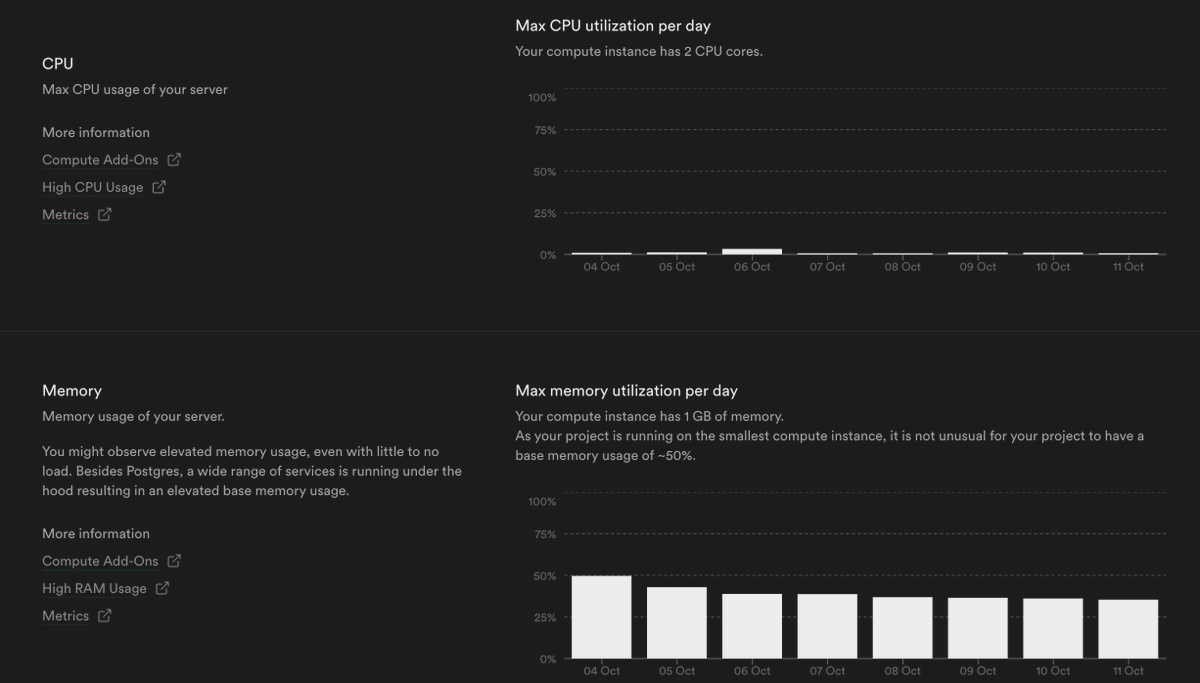The height and width of the screenshot is (683, 1200).
Task: Click the 'CPU' section title
Action: [x=58, y=64]
